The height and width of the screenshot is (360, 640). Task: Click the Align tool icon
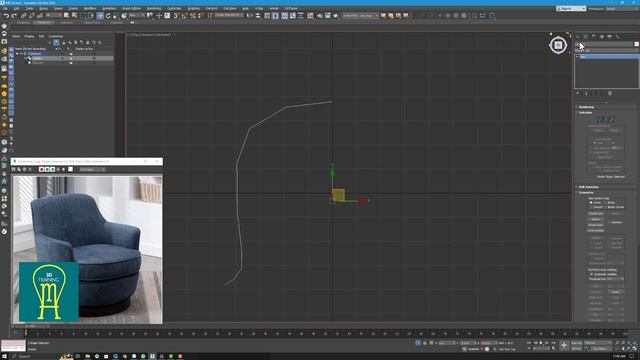tap(258, 16)
